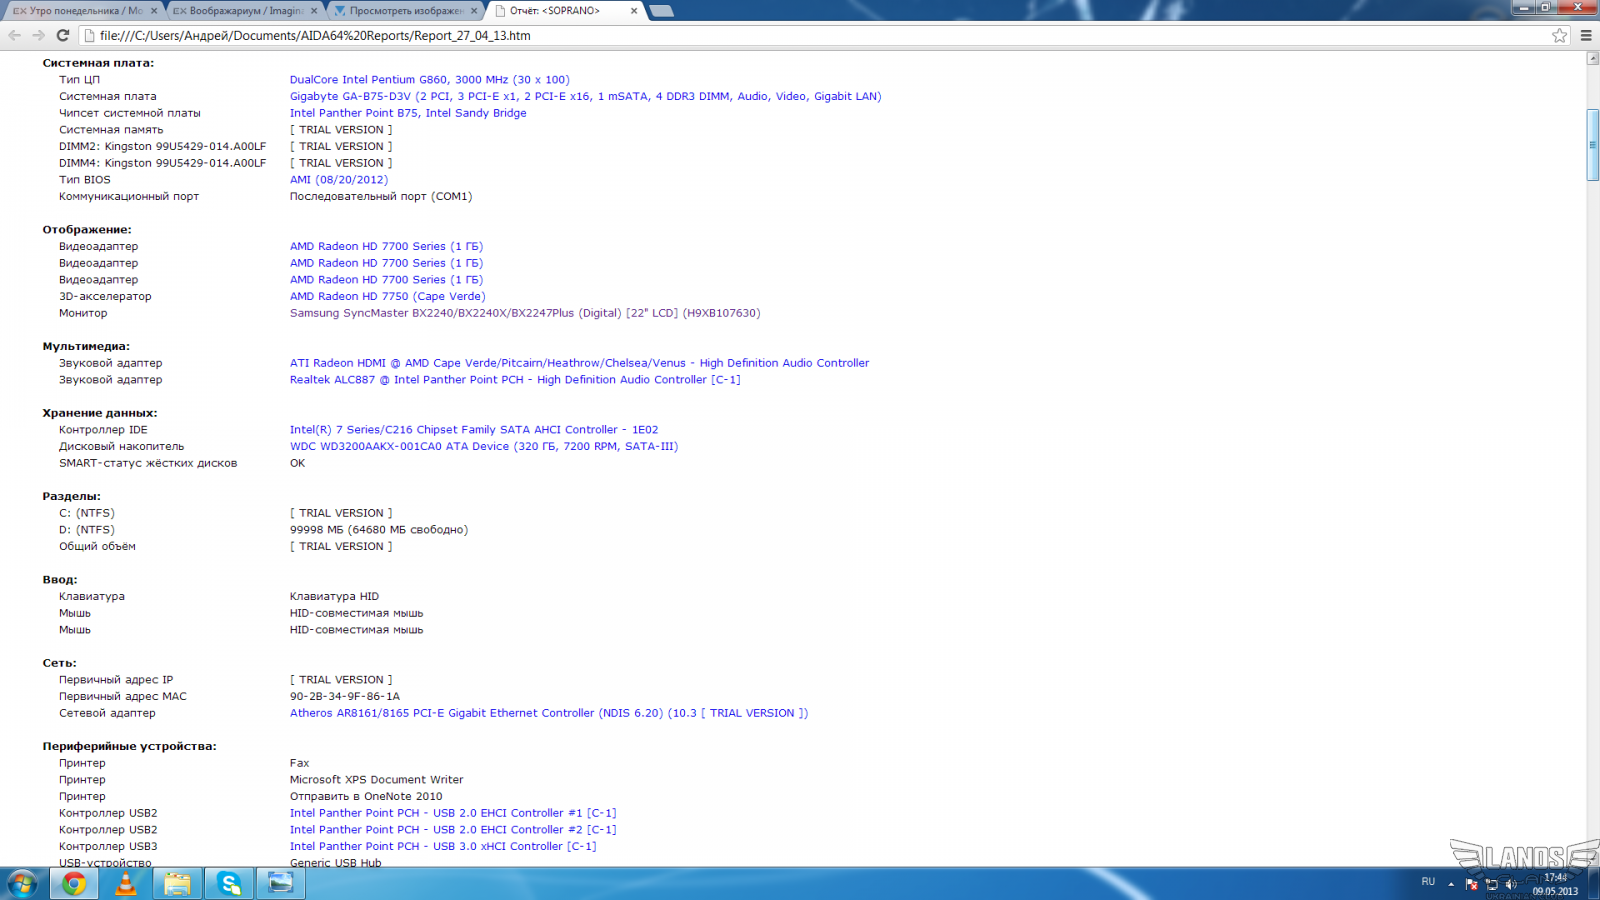Screen dimensions: 1600x900
Task: Show hidden system tray icons
Action: (1451, 884)
